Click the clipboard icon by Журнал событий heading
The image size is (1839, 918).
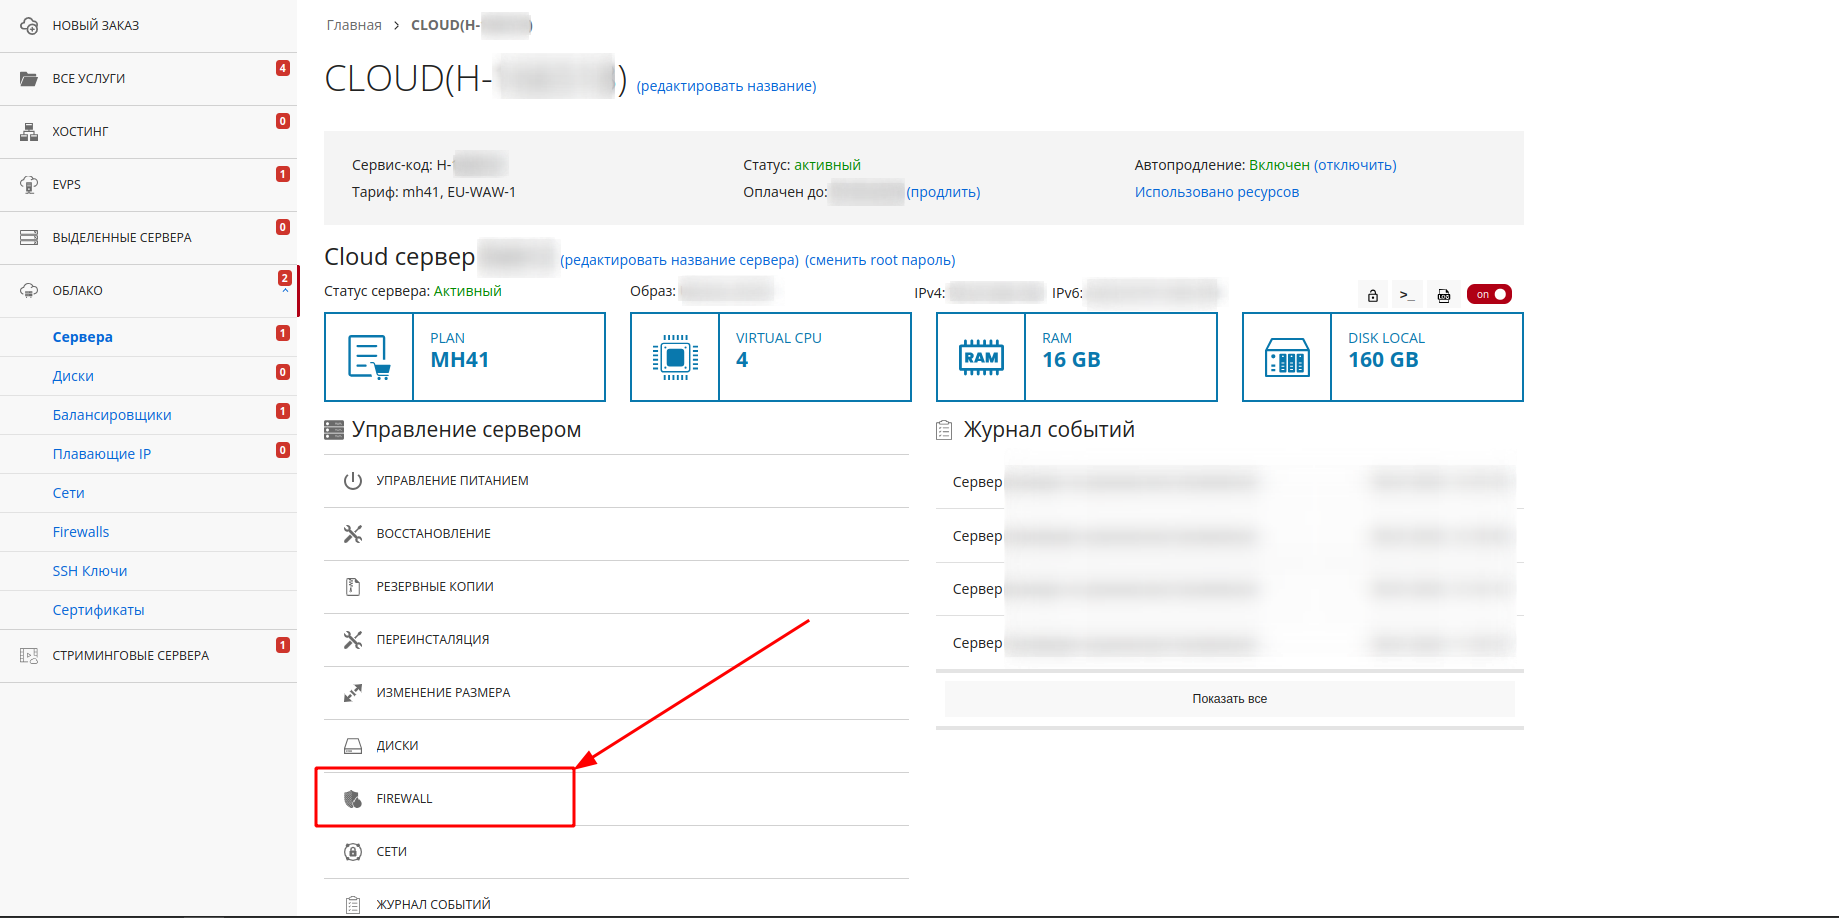coord(944,431)
